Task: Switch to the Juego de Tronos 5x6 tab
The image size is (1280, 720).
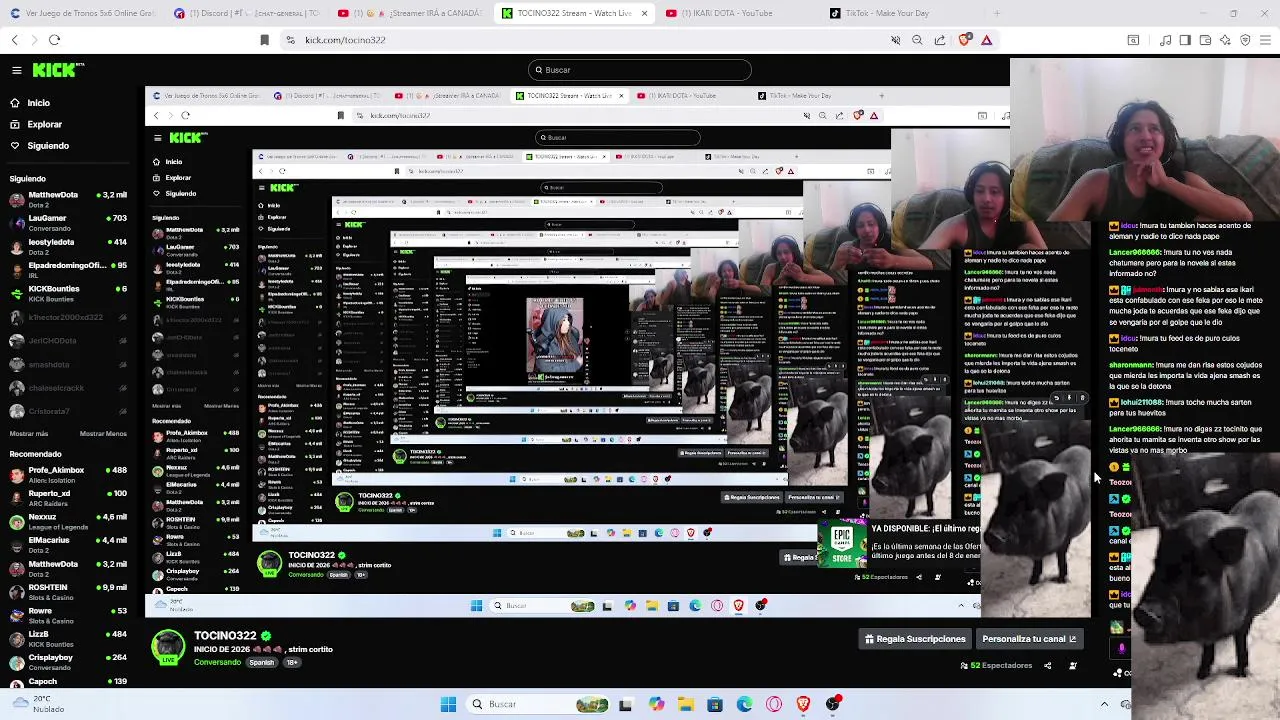Action: point(82,13)
